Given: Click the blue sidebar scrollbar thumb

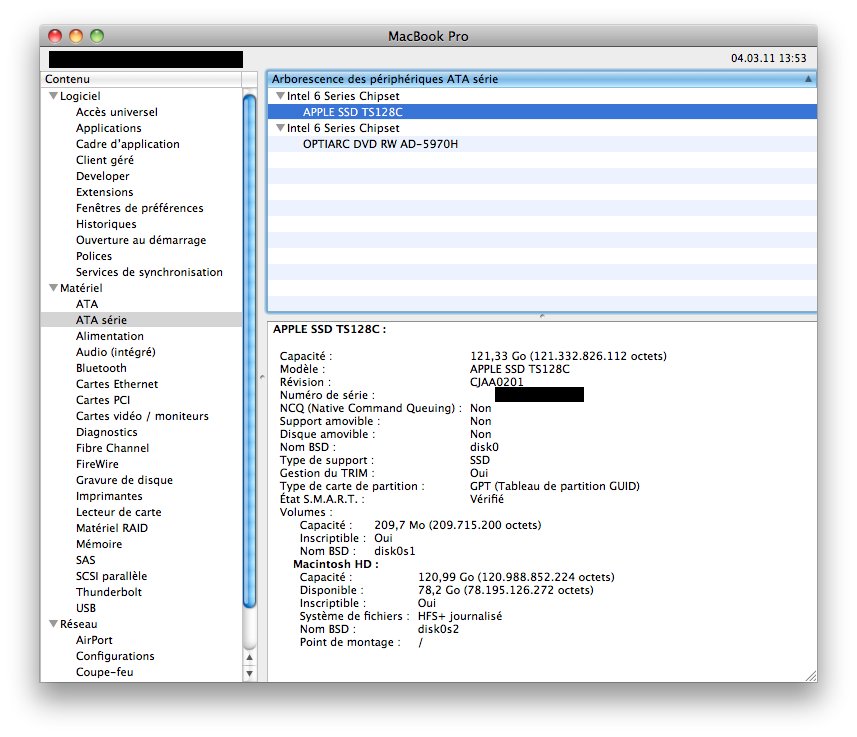Looking at the screenshot, I should [x=250, y=350].
